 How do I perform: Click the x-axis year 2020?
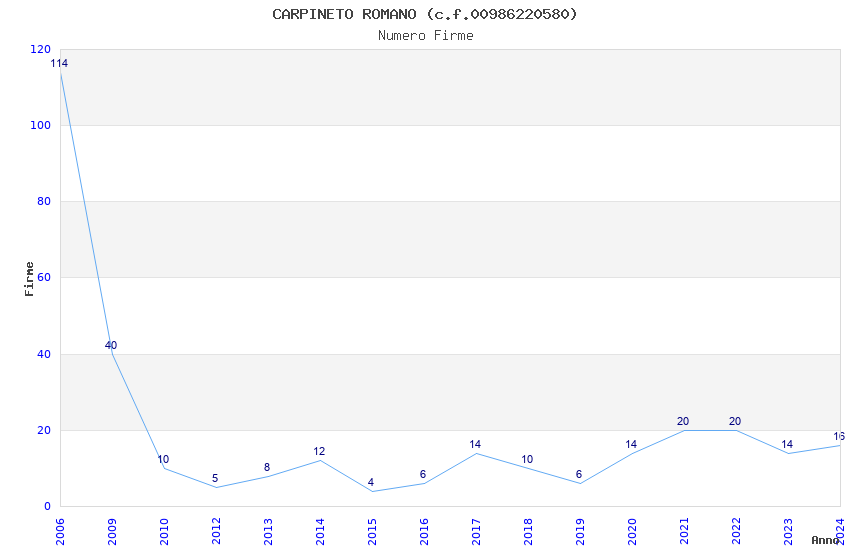[x=633, y=532]
